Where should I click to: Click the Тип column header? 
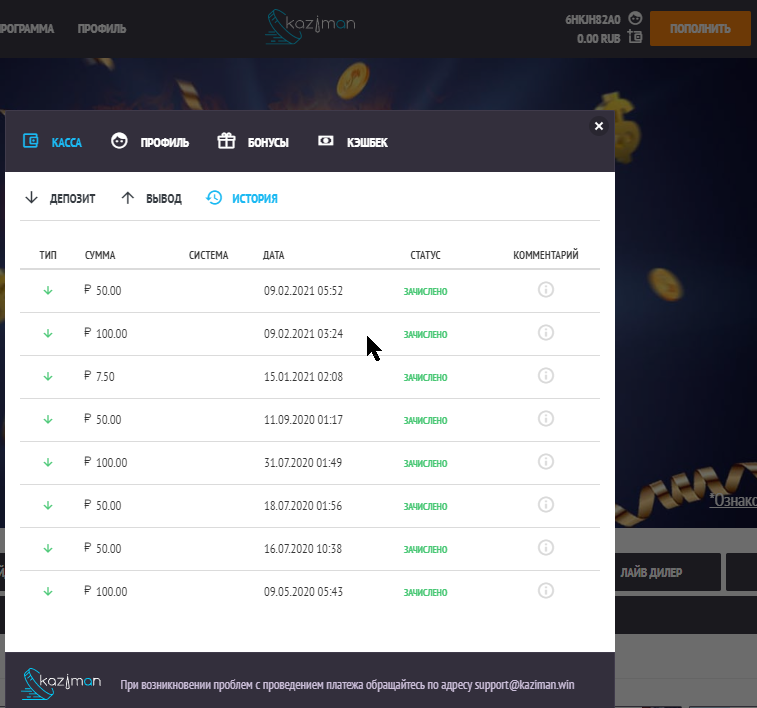point(48,255)
